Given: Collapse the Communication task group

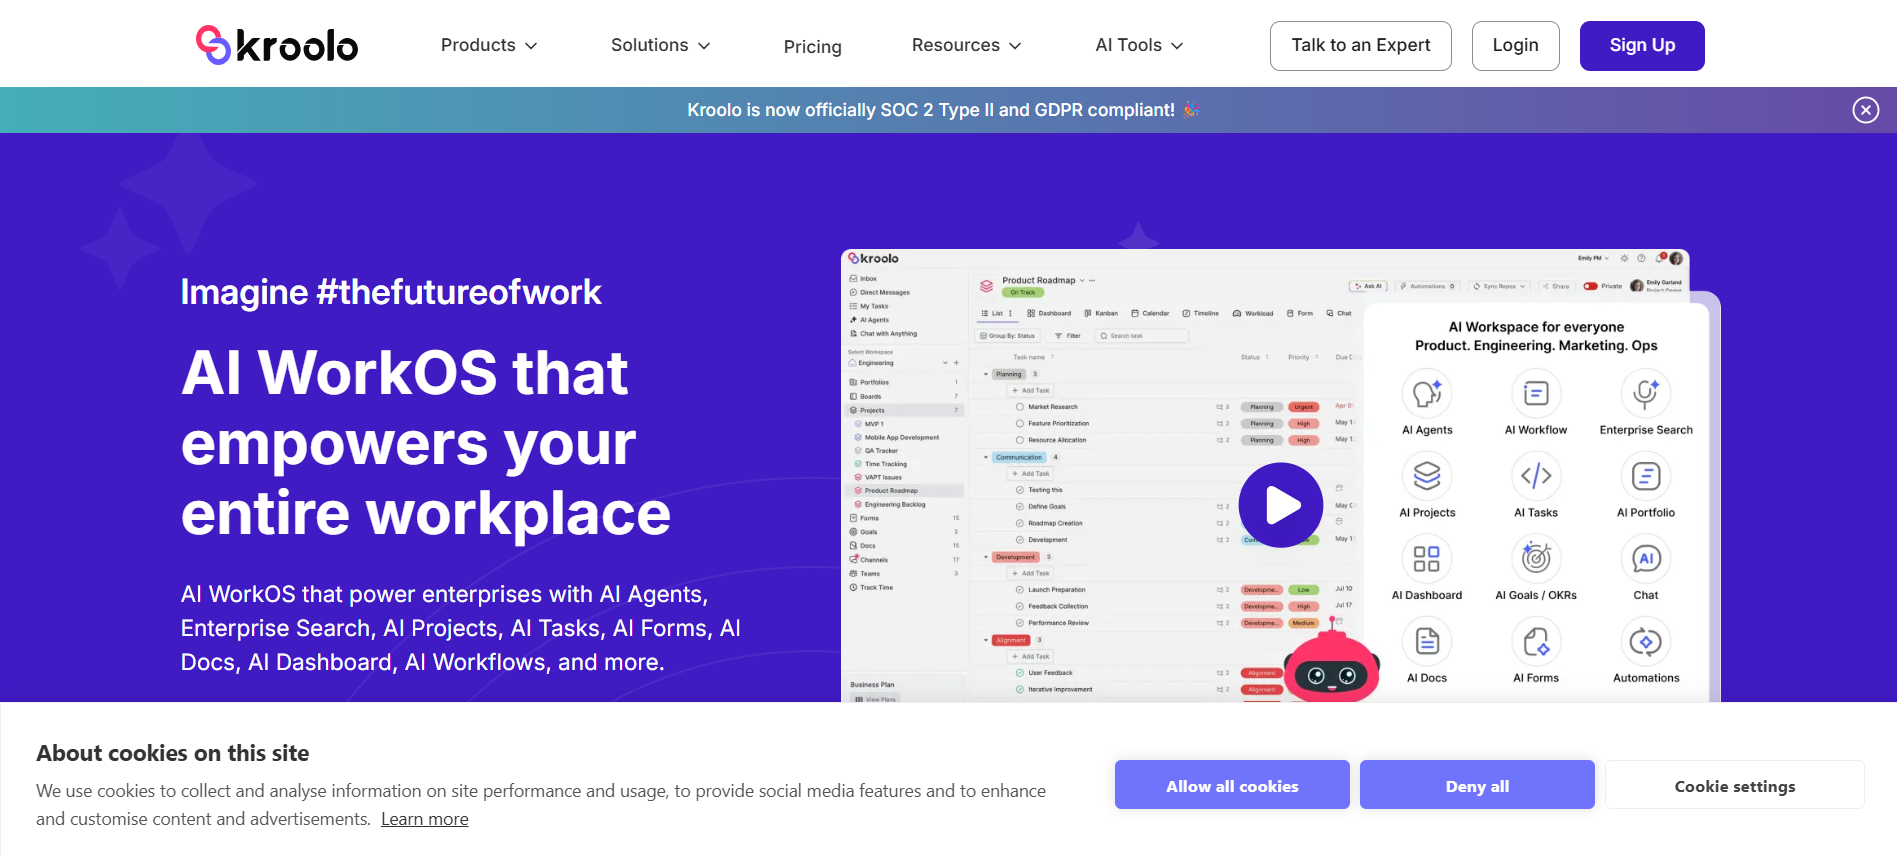Looking at the screenshot, I should click(986, 457).
